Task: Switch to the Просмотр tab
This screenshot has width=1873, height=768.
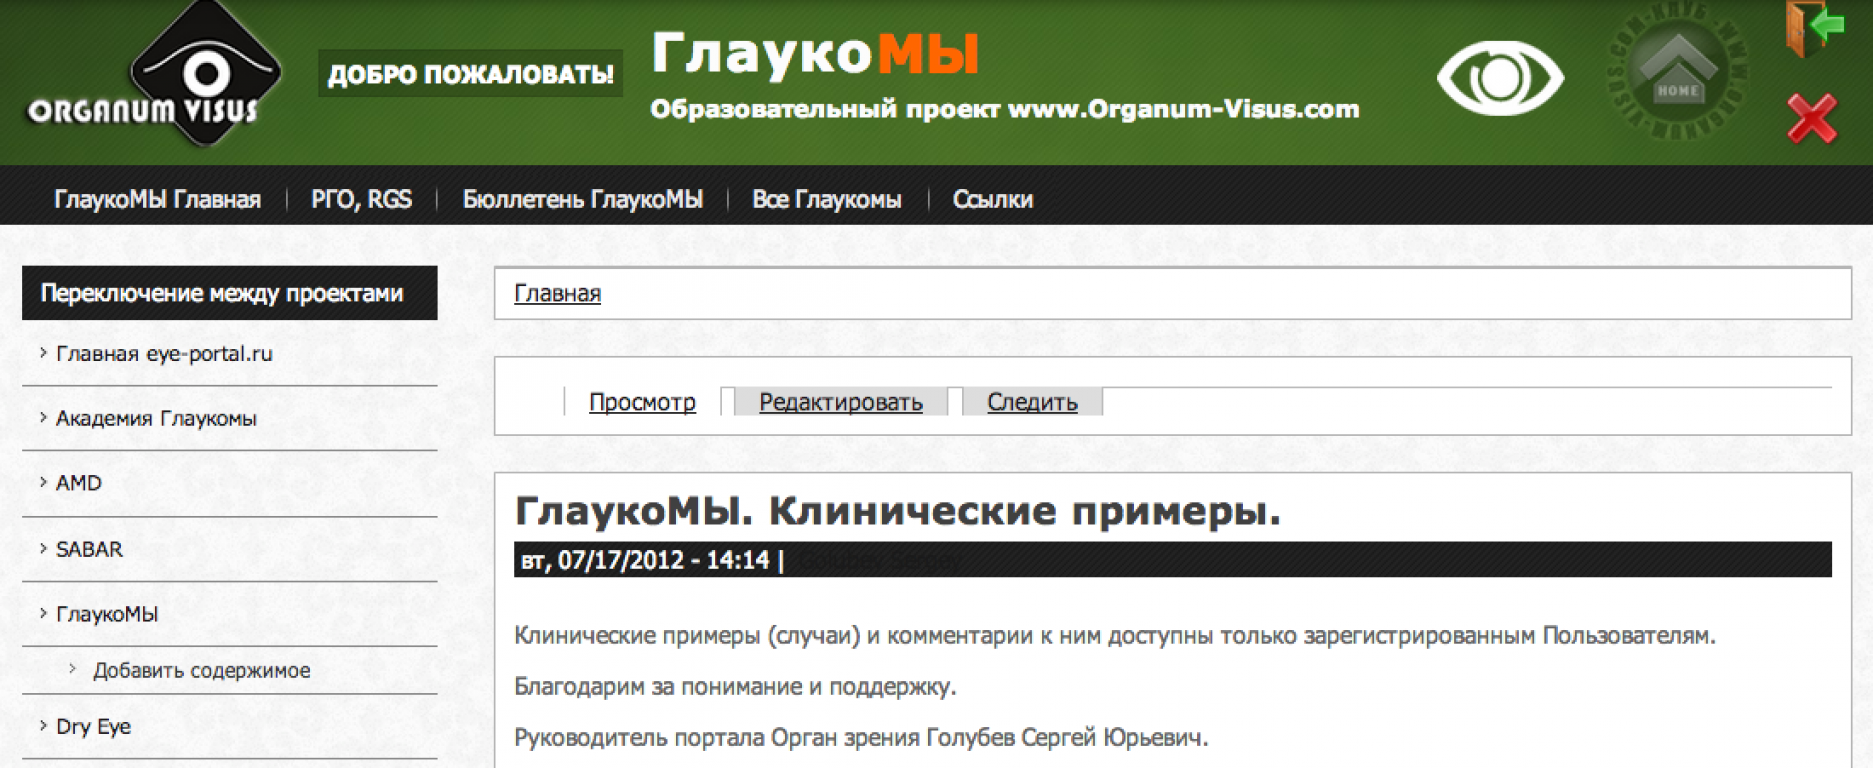Action: (642, 402)
